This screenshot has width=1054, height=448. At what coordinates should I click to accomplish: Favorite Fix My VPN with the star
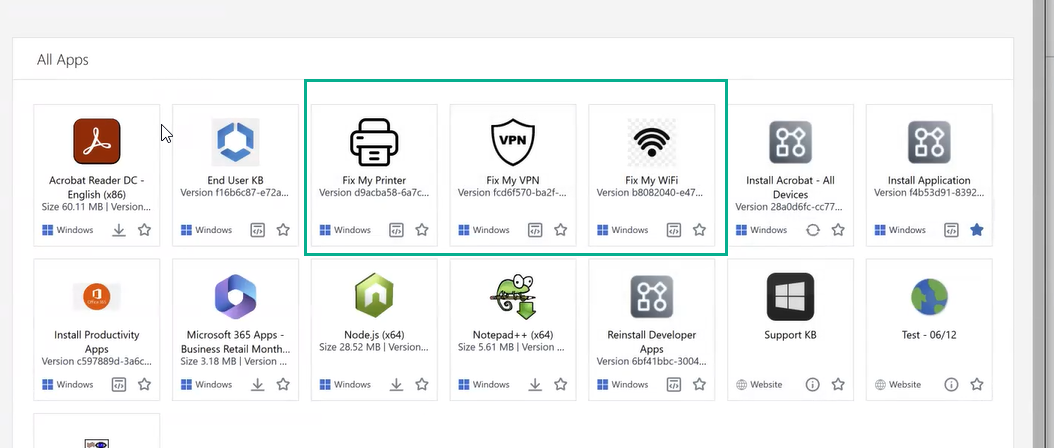(561, 230)
